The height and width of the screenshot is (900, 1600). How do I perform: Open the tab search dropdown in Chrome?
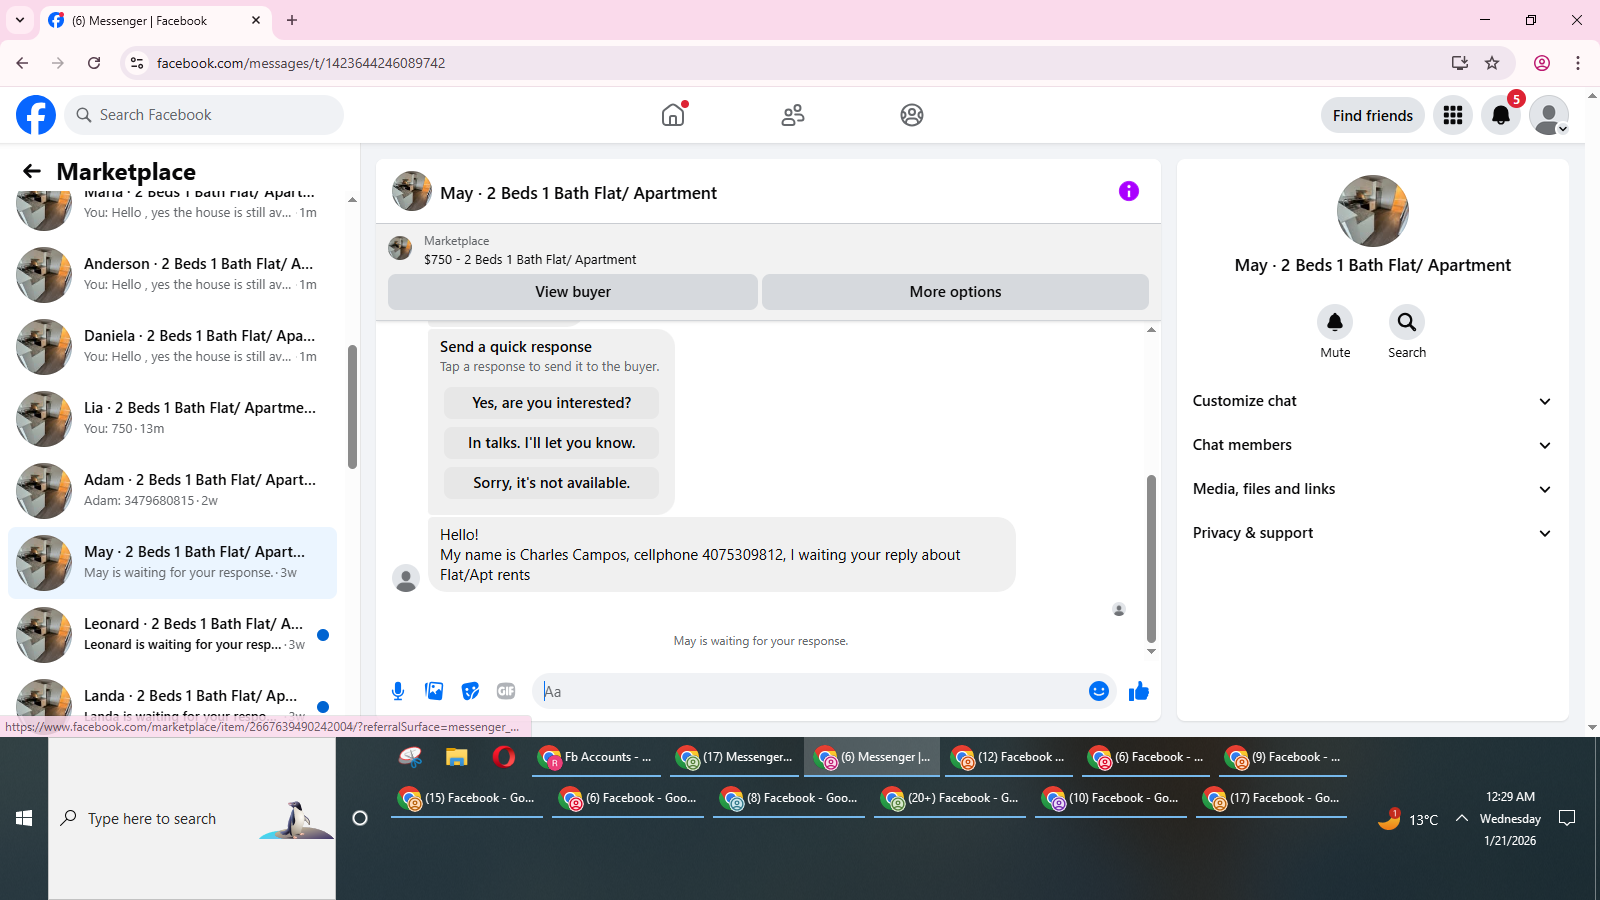[x=20, y=20]
